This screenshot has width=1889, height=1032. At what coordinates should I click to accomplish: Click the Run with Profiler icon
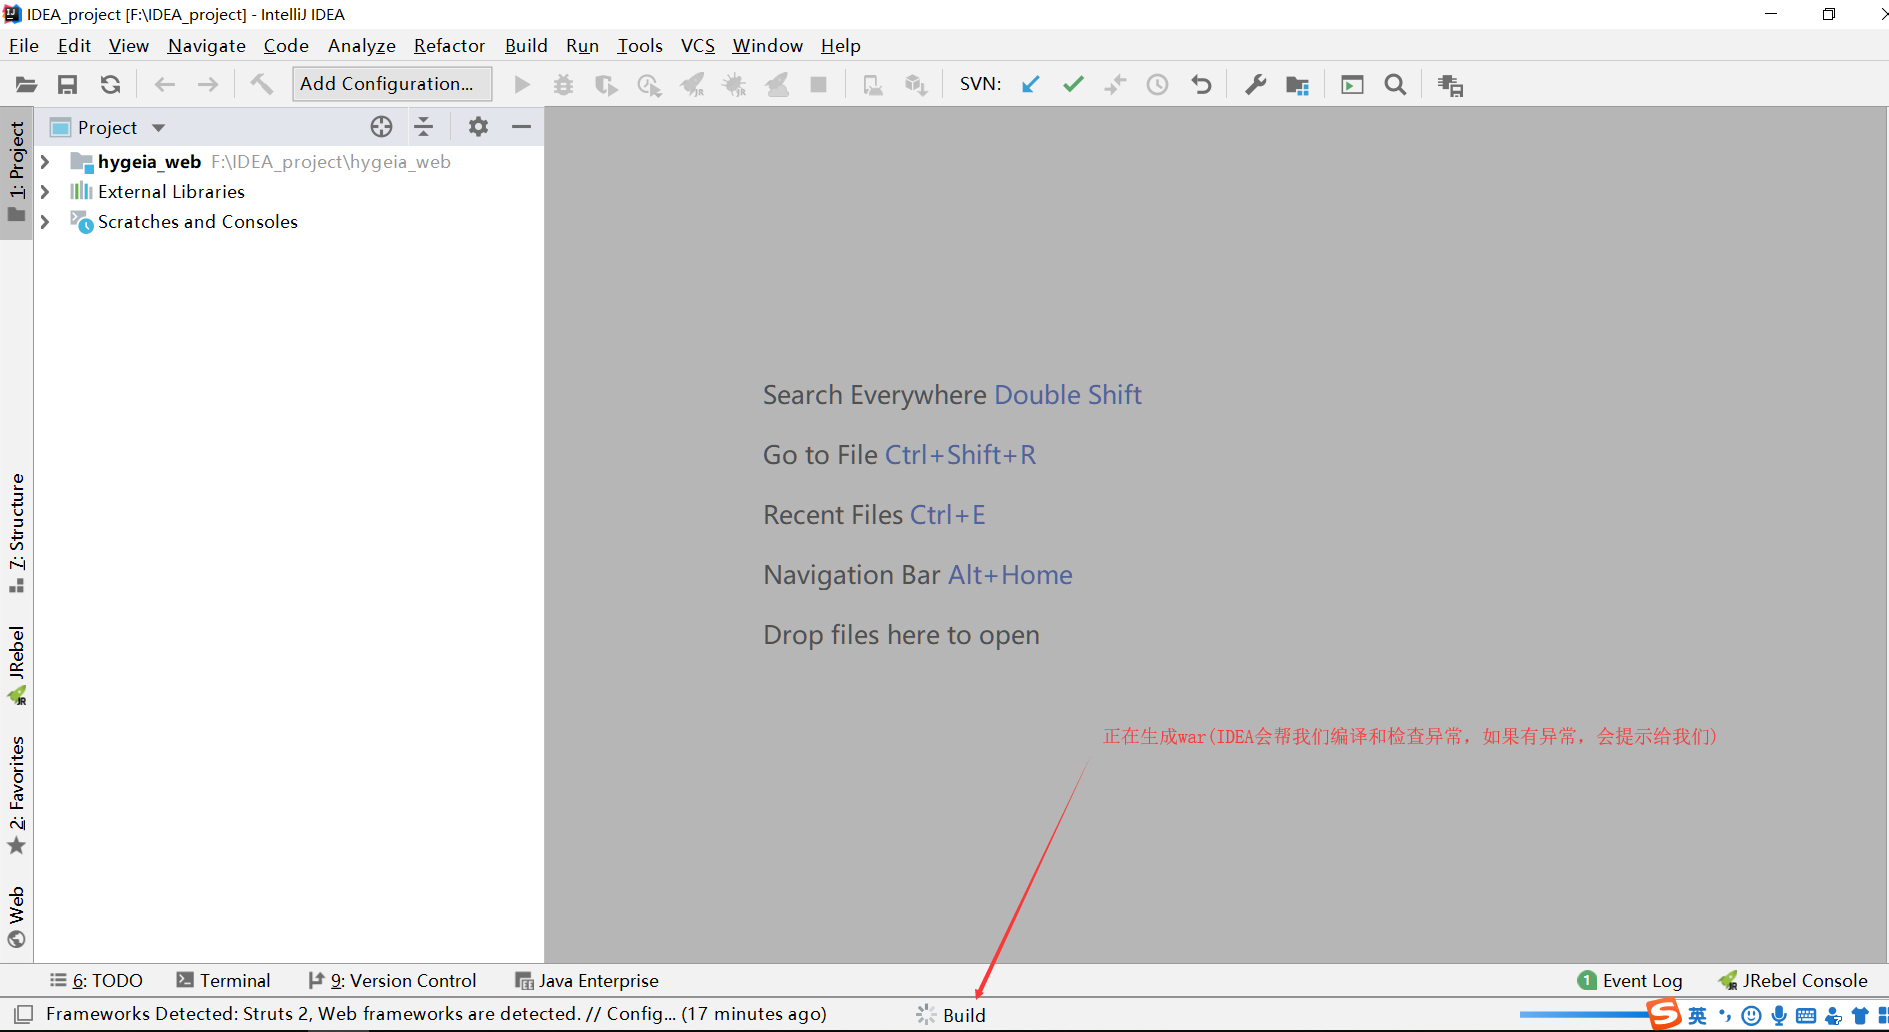coord(649,85)
